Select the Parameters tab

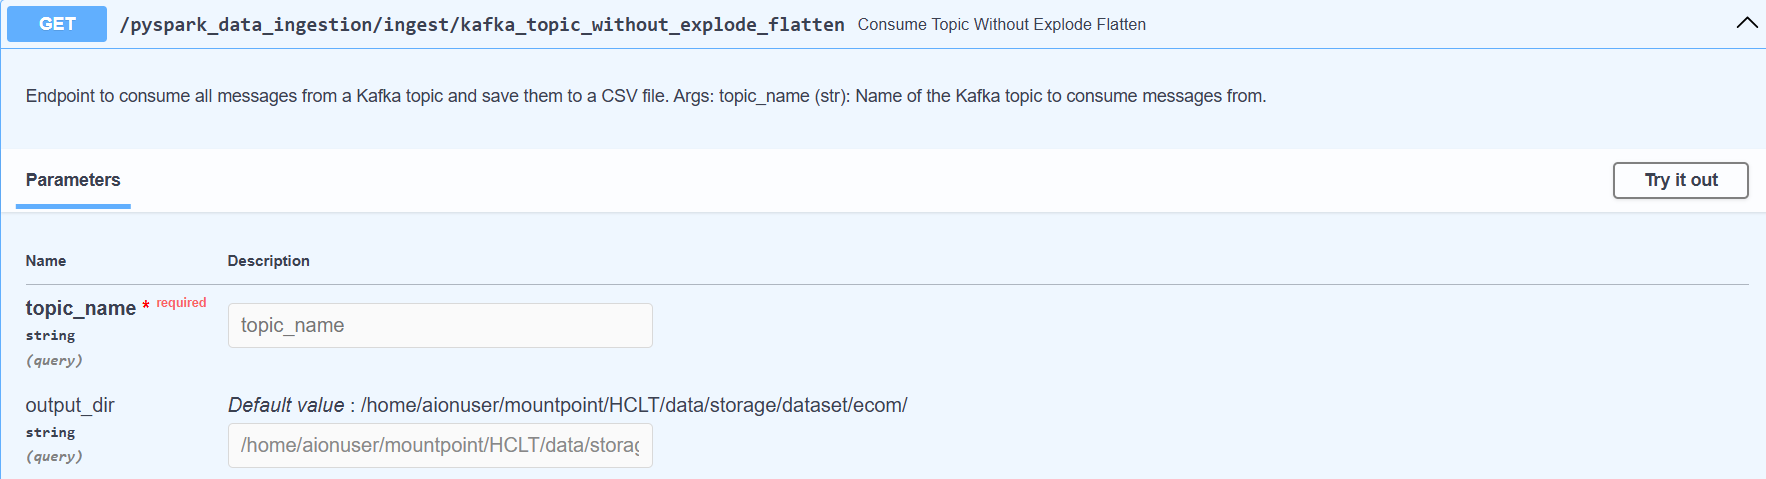tap(73, 180)
